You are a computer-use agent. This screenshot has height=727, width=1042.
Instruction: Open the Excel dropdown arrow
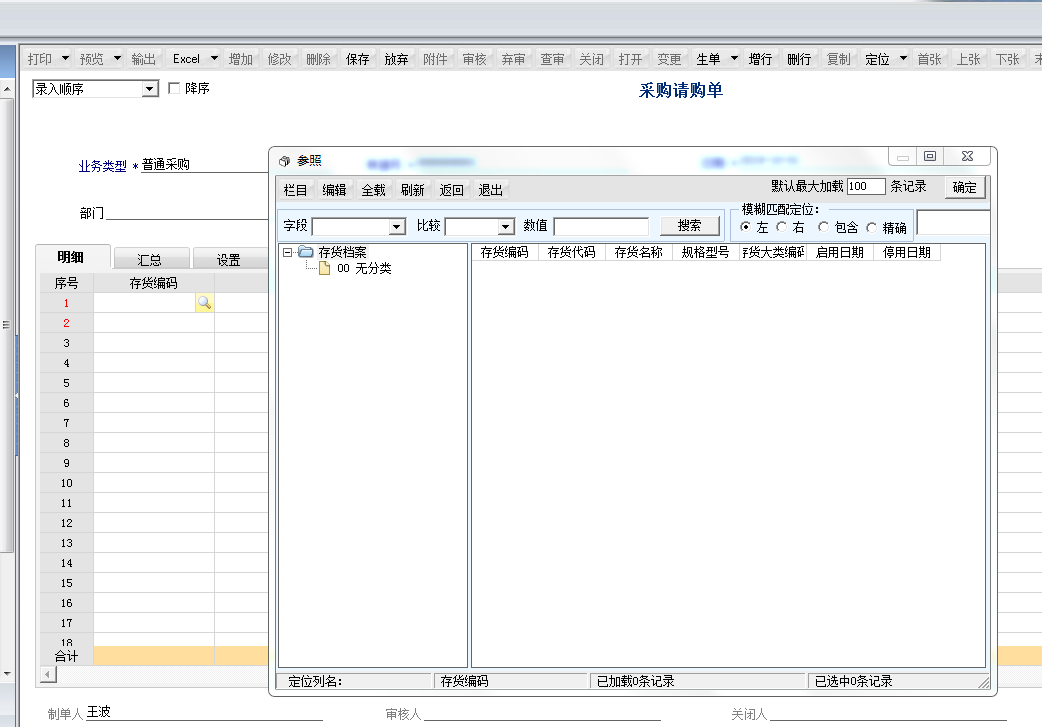pos(214,58)
